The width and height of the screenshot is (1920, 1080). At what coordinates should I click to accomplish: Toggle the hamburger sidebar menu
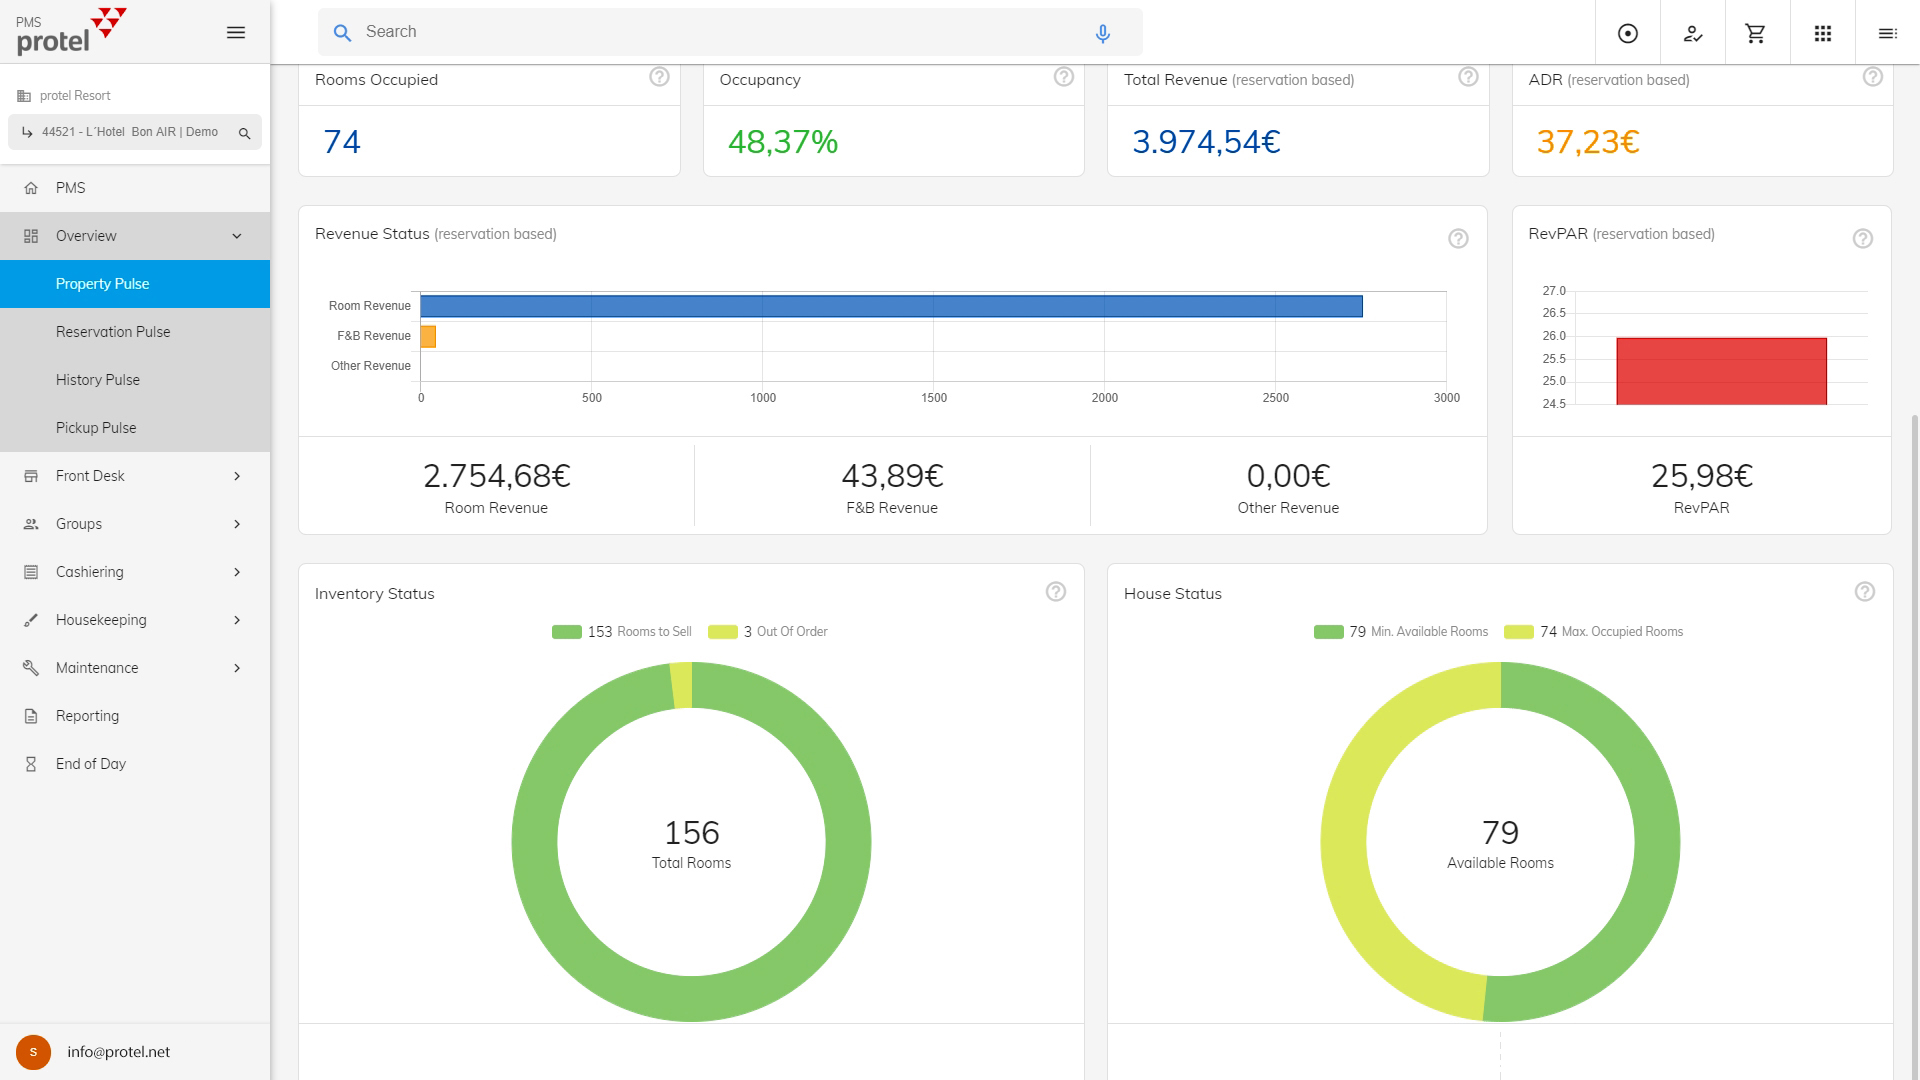(236, 33)
